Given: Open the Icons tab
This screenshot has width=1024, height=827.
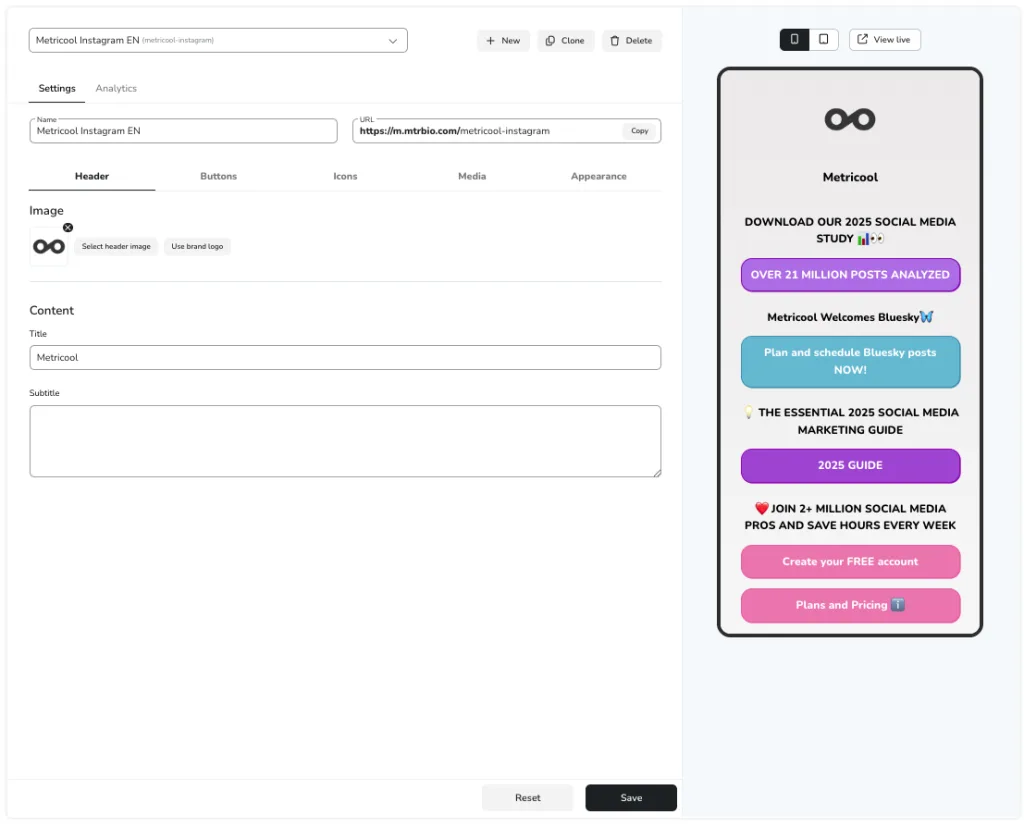Looking at the screenshot, I should point(345,176).
